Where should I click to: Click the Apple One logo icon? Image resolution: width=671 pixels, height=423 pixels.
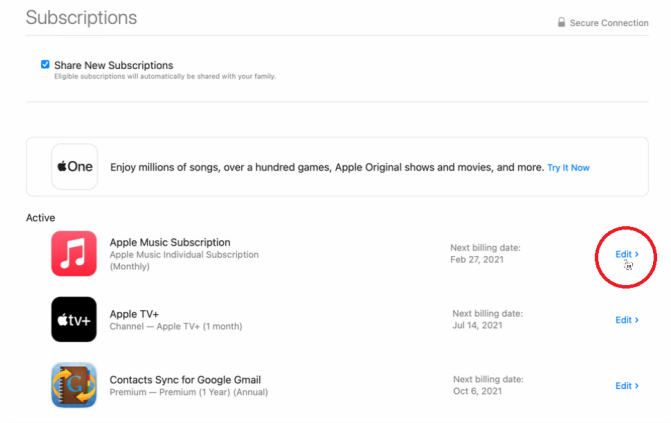point(75,167)
